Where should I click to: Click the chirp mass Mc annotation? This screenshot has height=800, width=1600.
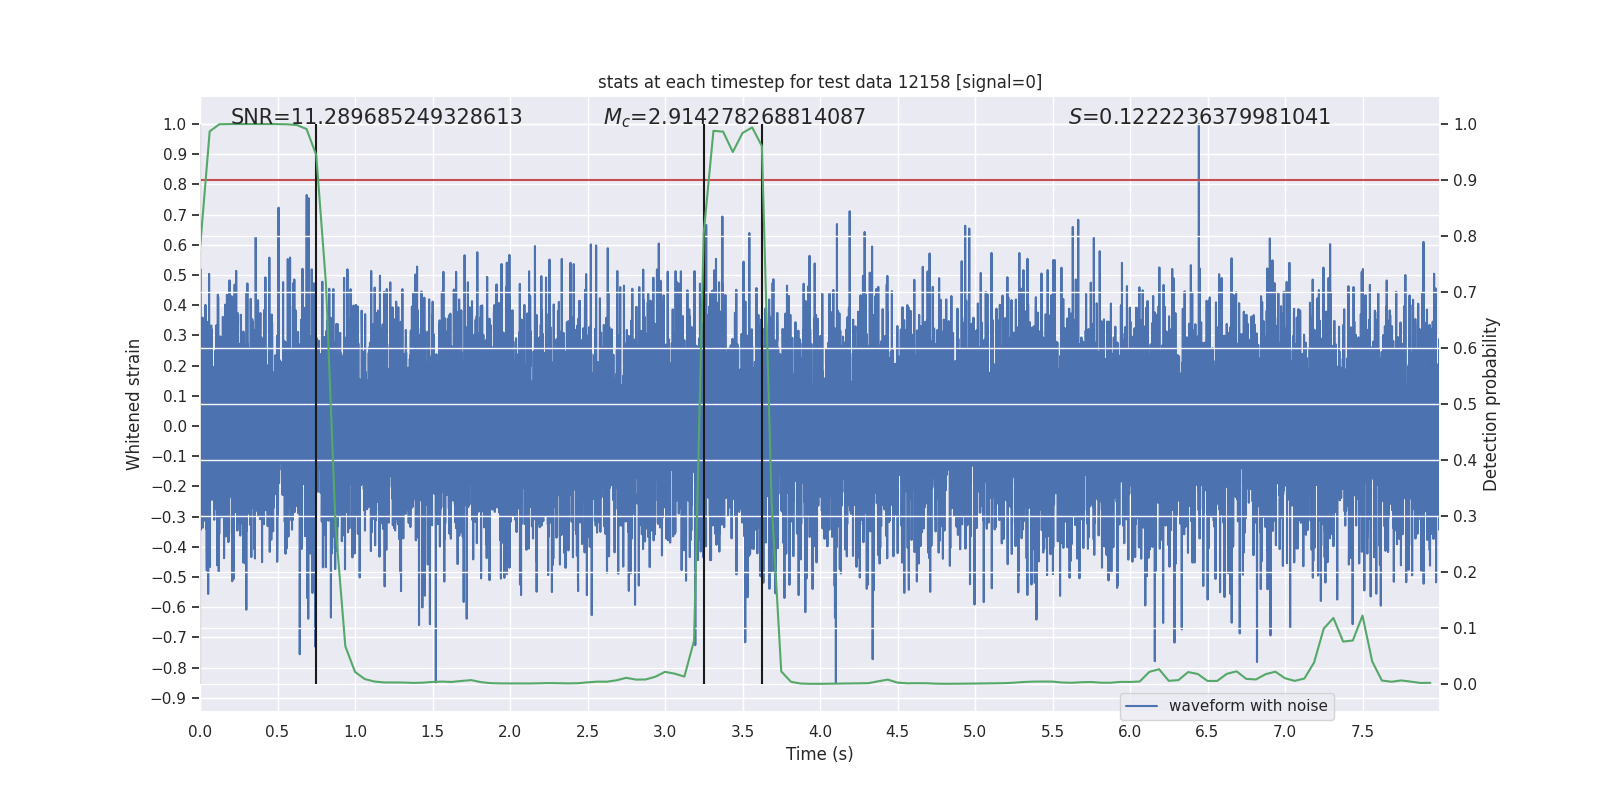(x=734, y=117)
